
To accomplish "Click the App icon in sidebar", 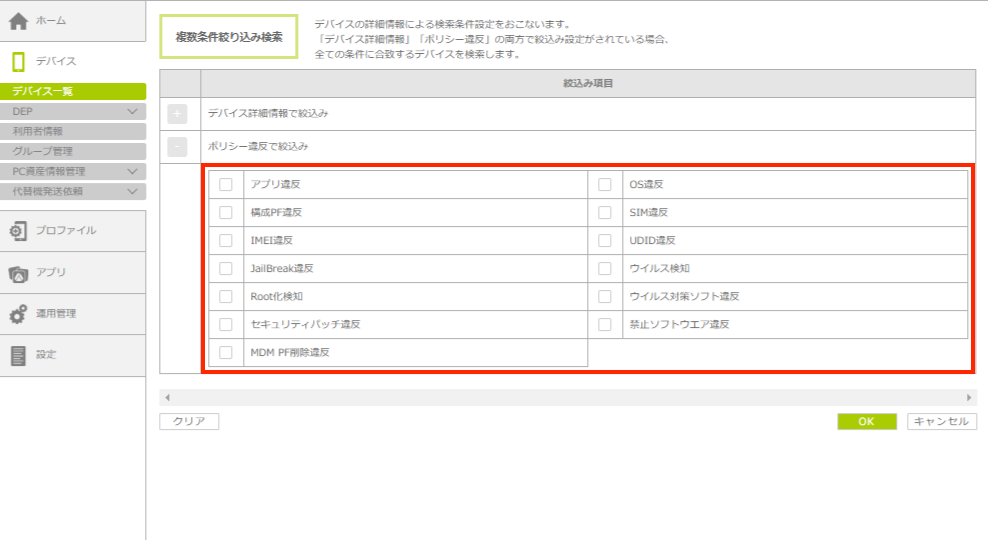I will point(18,272).
